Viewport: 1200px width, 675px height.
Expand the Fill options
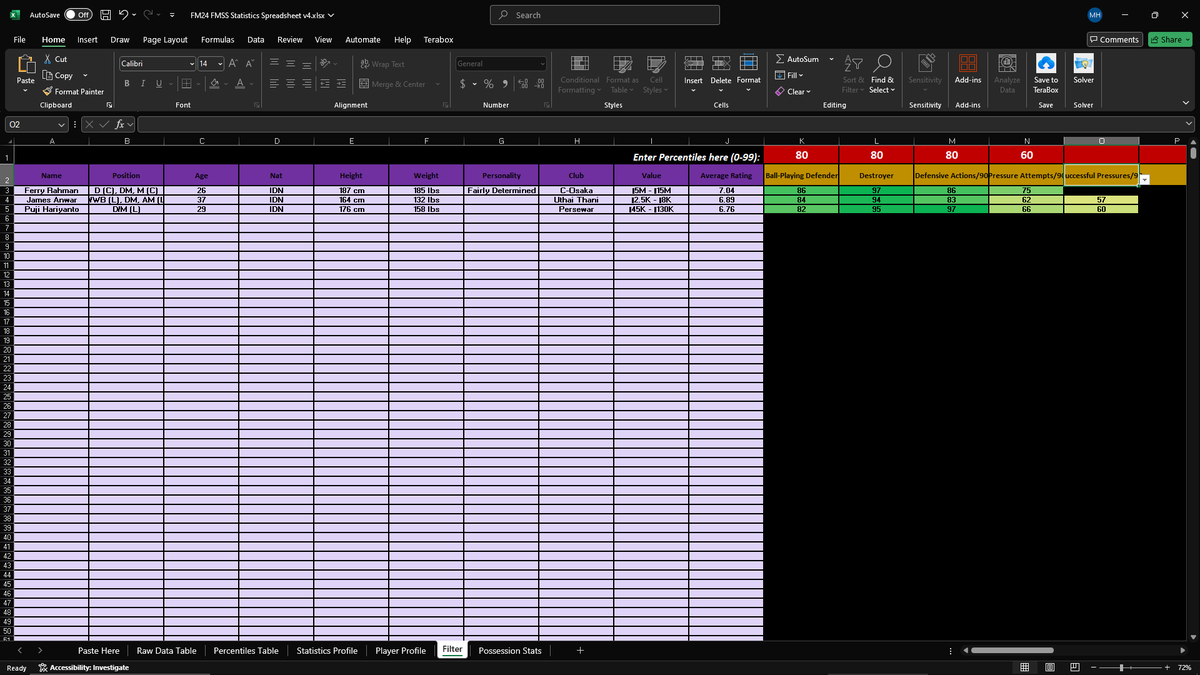pos(790,75)
